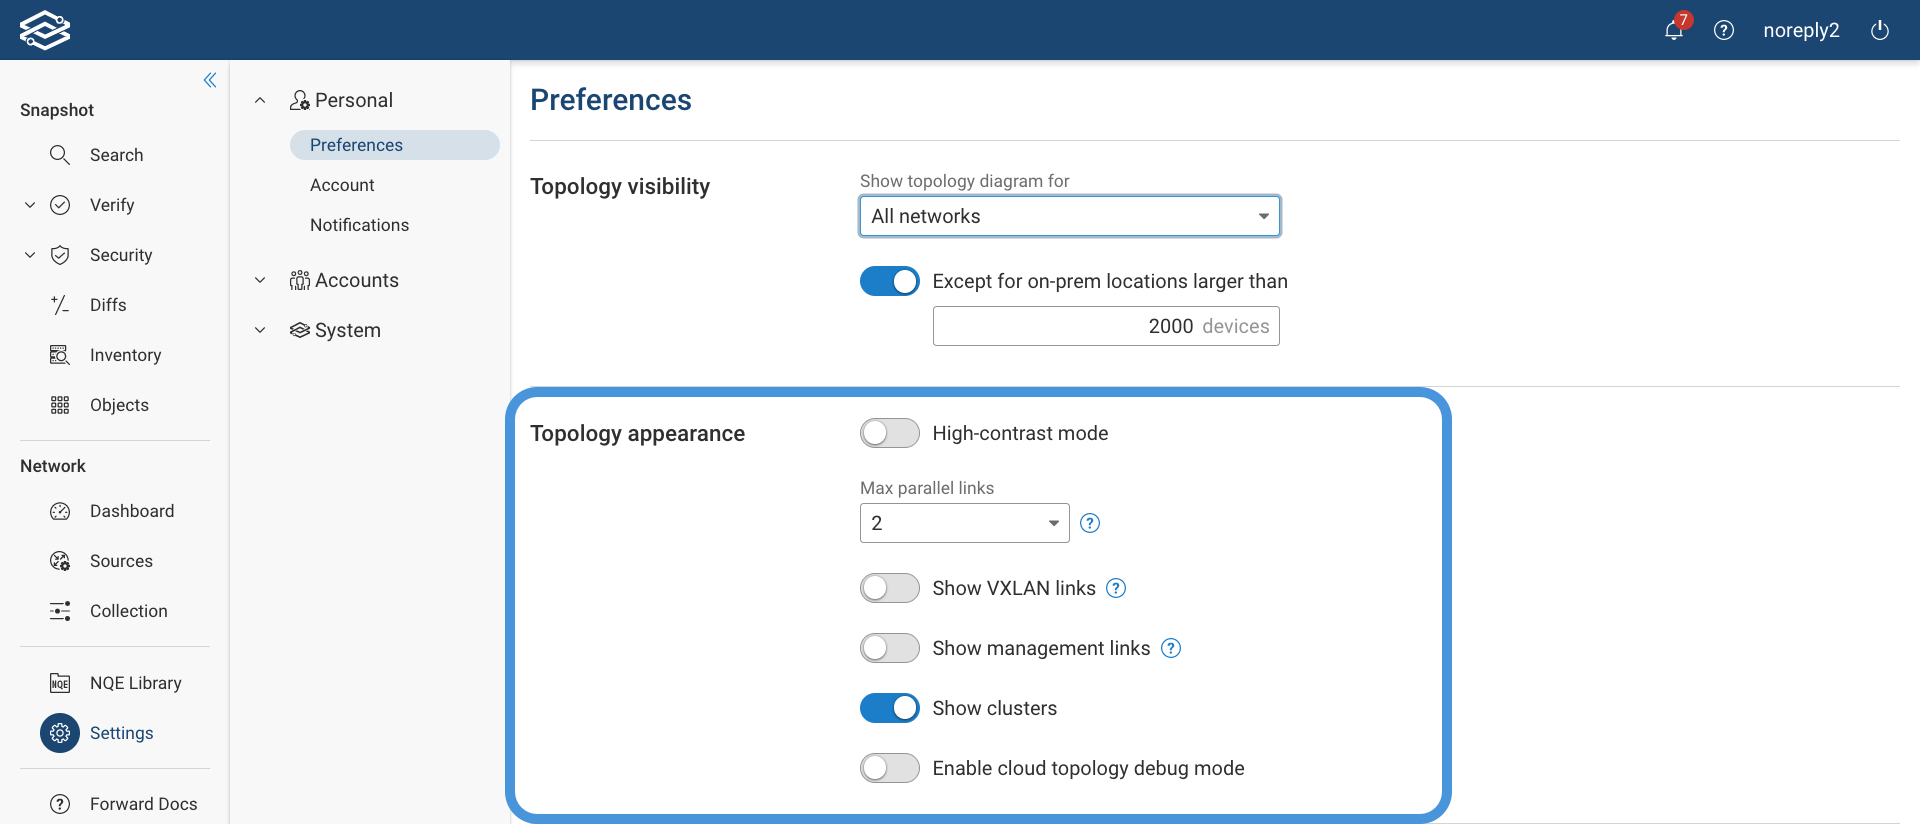Expand the System section chevron
1920x824 pixels.
[x=260, y=330]
